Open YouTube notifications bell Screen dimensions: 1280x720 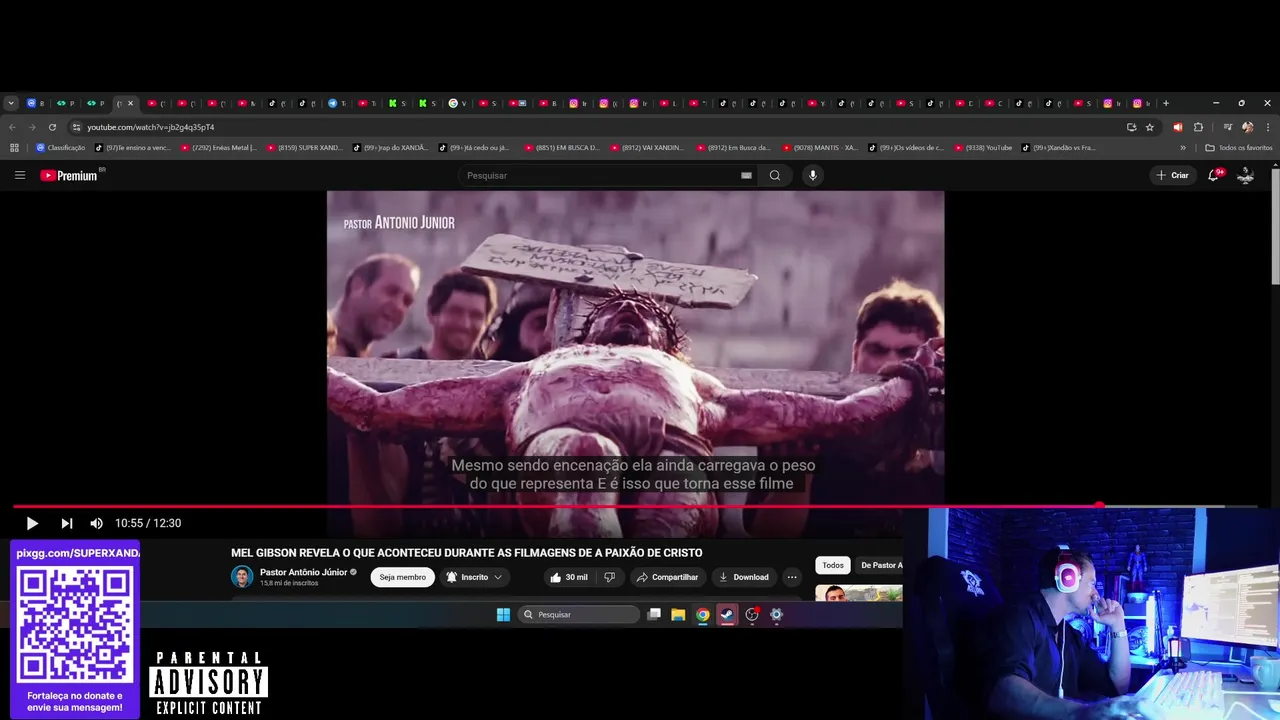1213,175
